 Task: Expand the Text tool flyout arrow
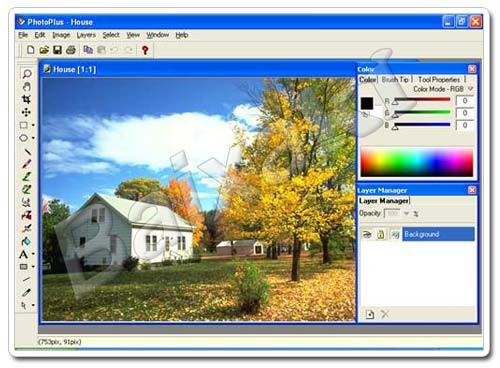[x=33, y=254]
